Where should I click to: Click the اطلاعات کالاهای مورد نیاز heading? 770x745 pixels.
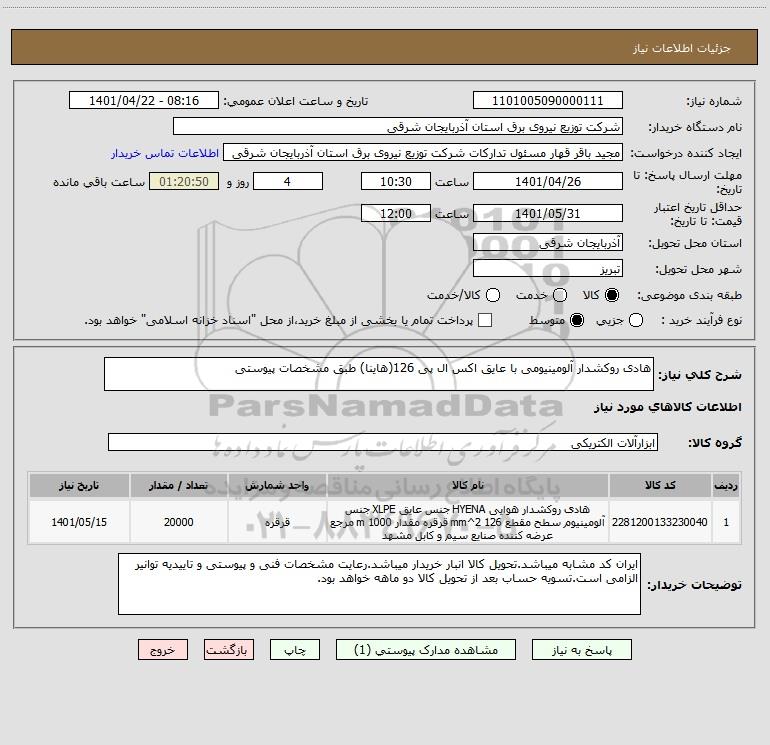[668, 407]
